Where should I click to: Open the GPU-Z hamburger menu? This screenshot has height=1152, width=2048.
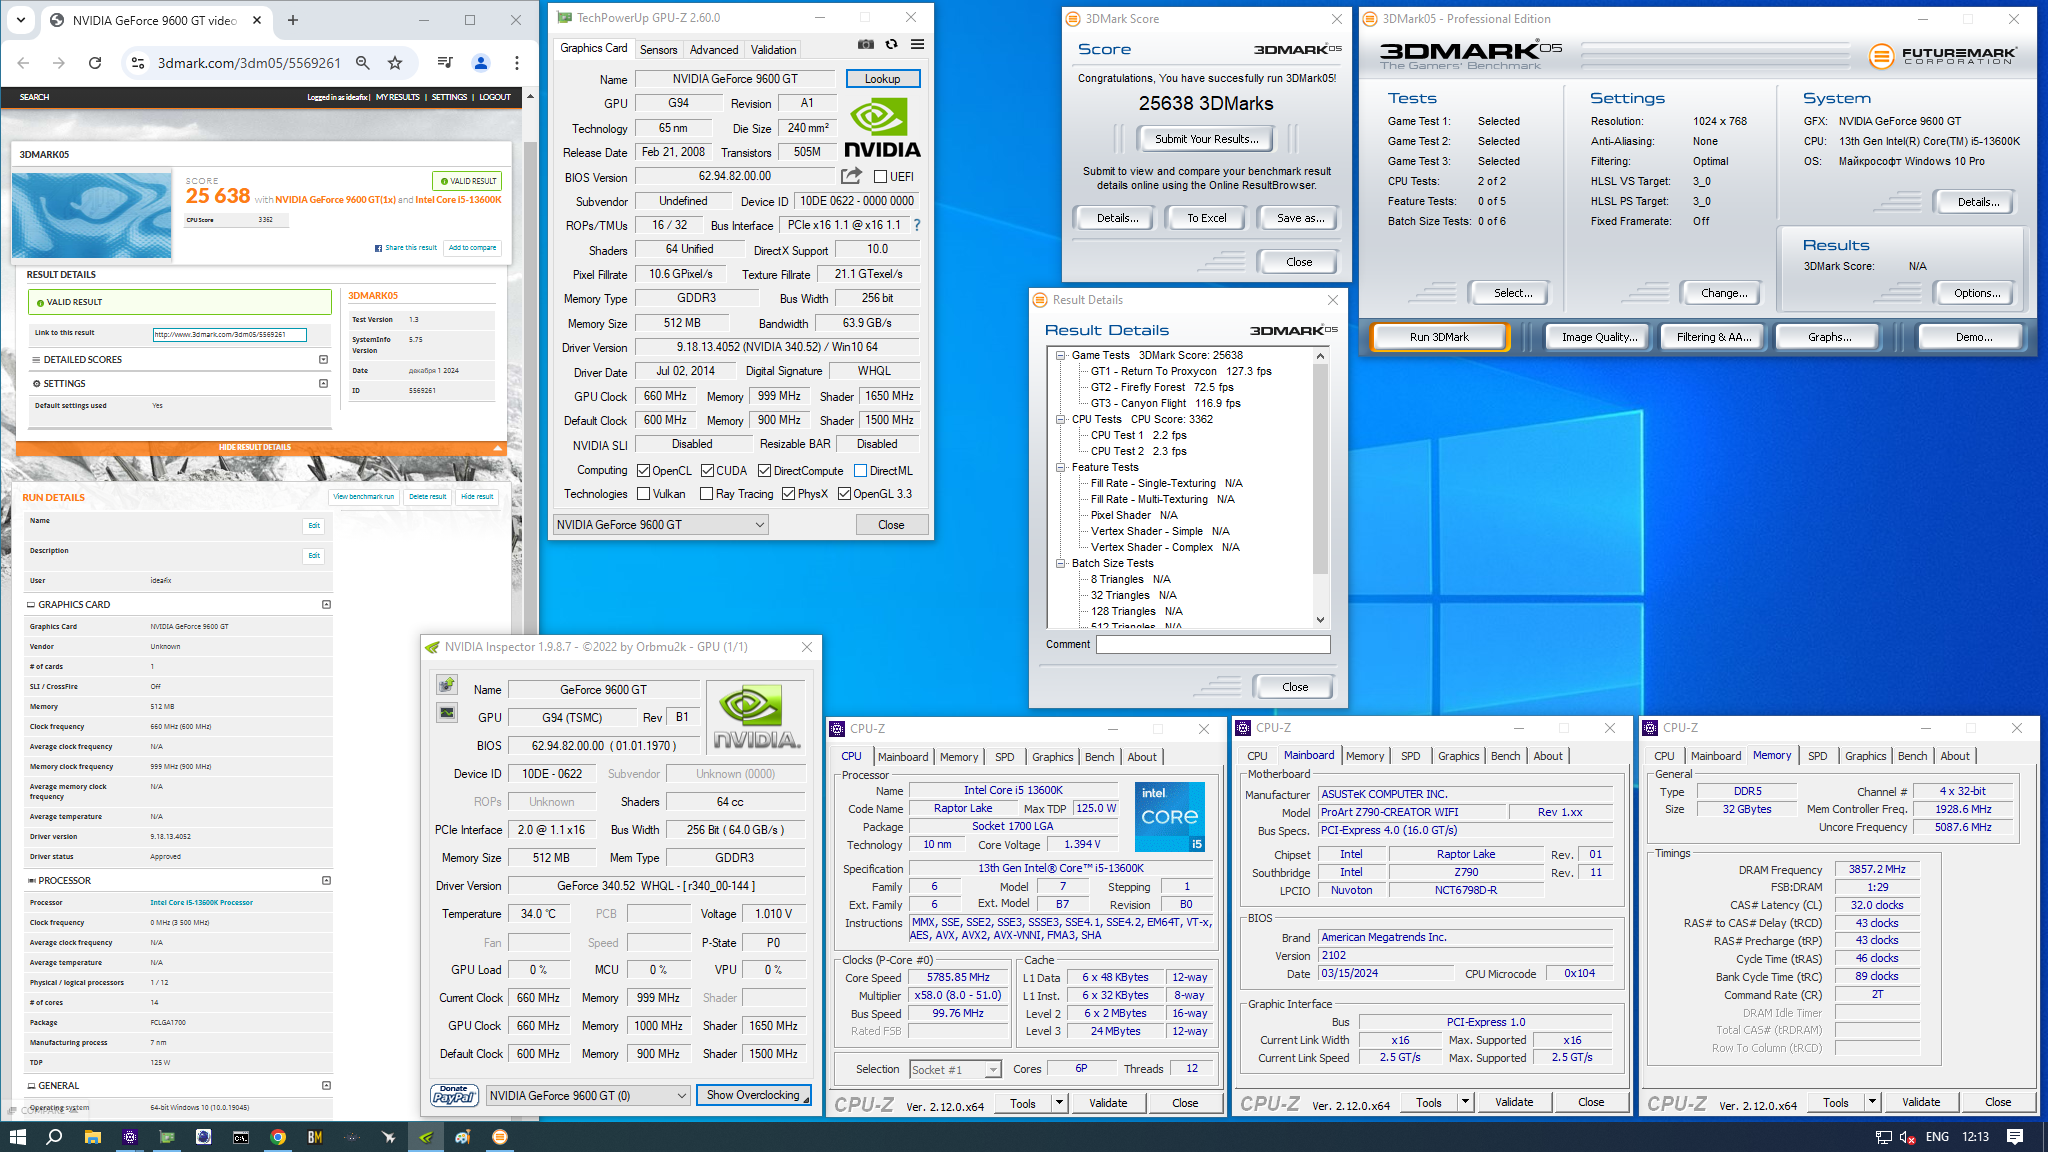[917, 45]
